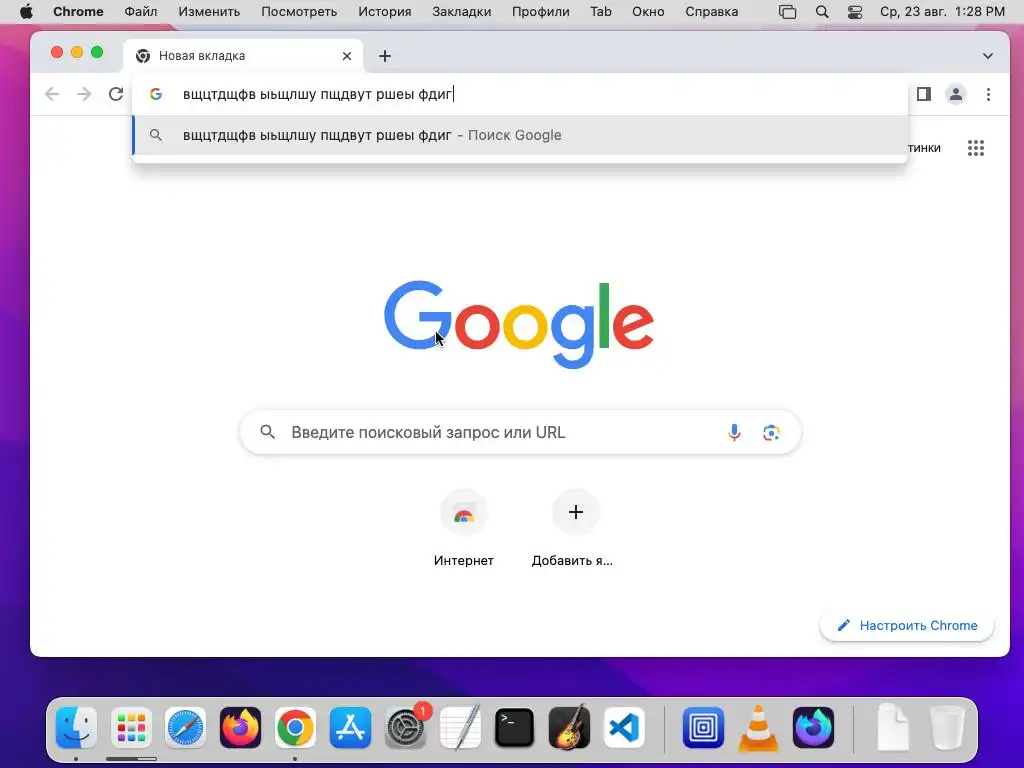The height and width of the screenshot is (768, 1024).
Task: Open Spotlight search in menu bar
Action: click(822, 12)
